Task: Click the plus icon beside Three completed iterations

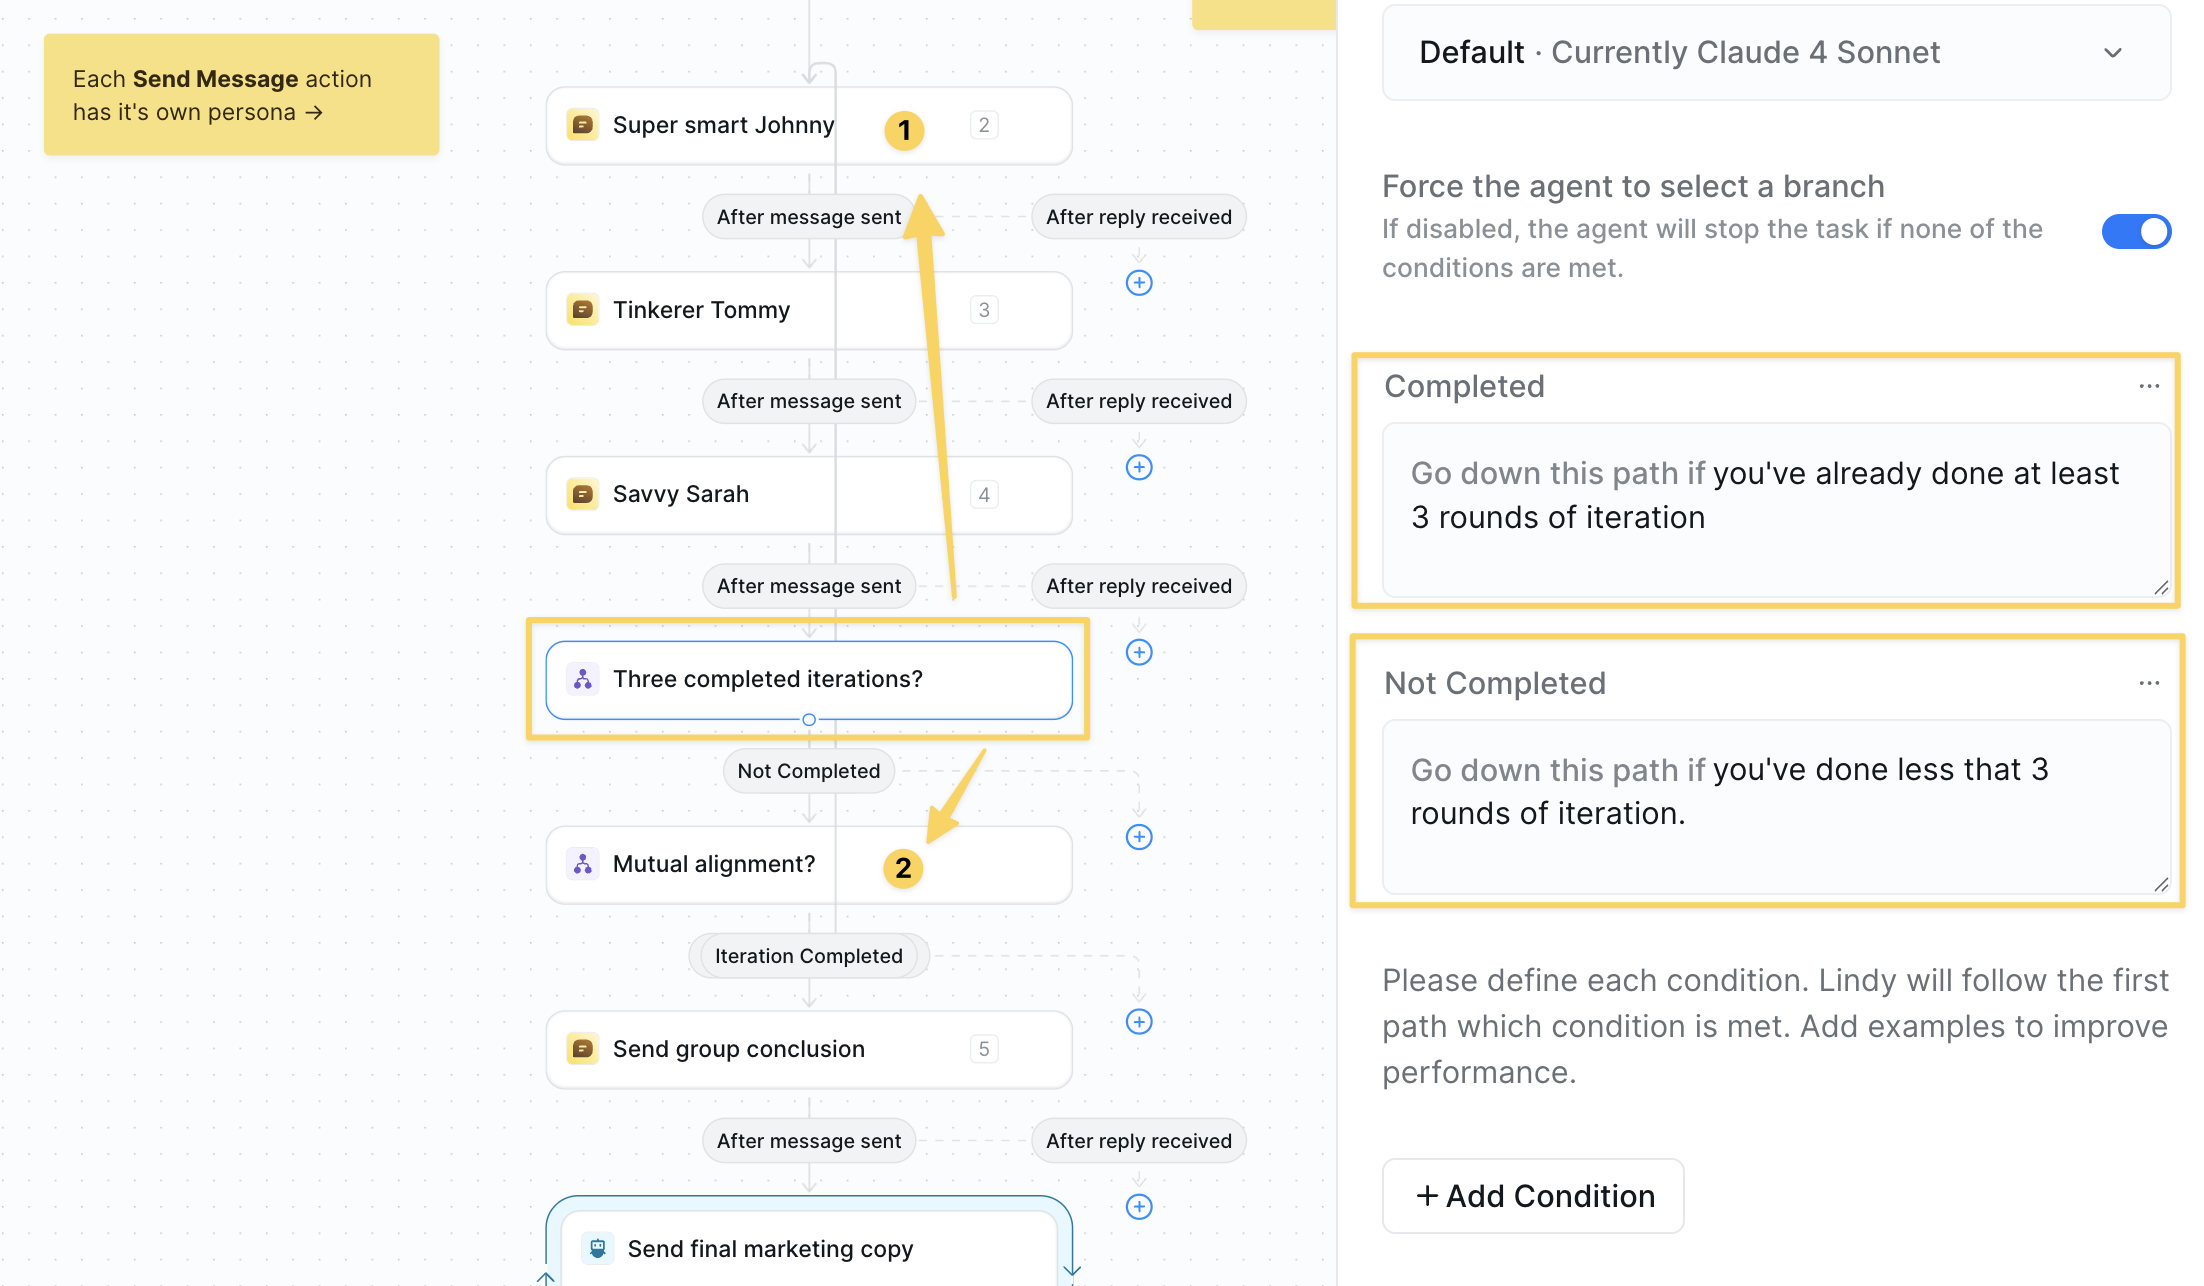Action: coord(1139,652)
